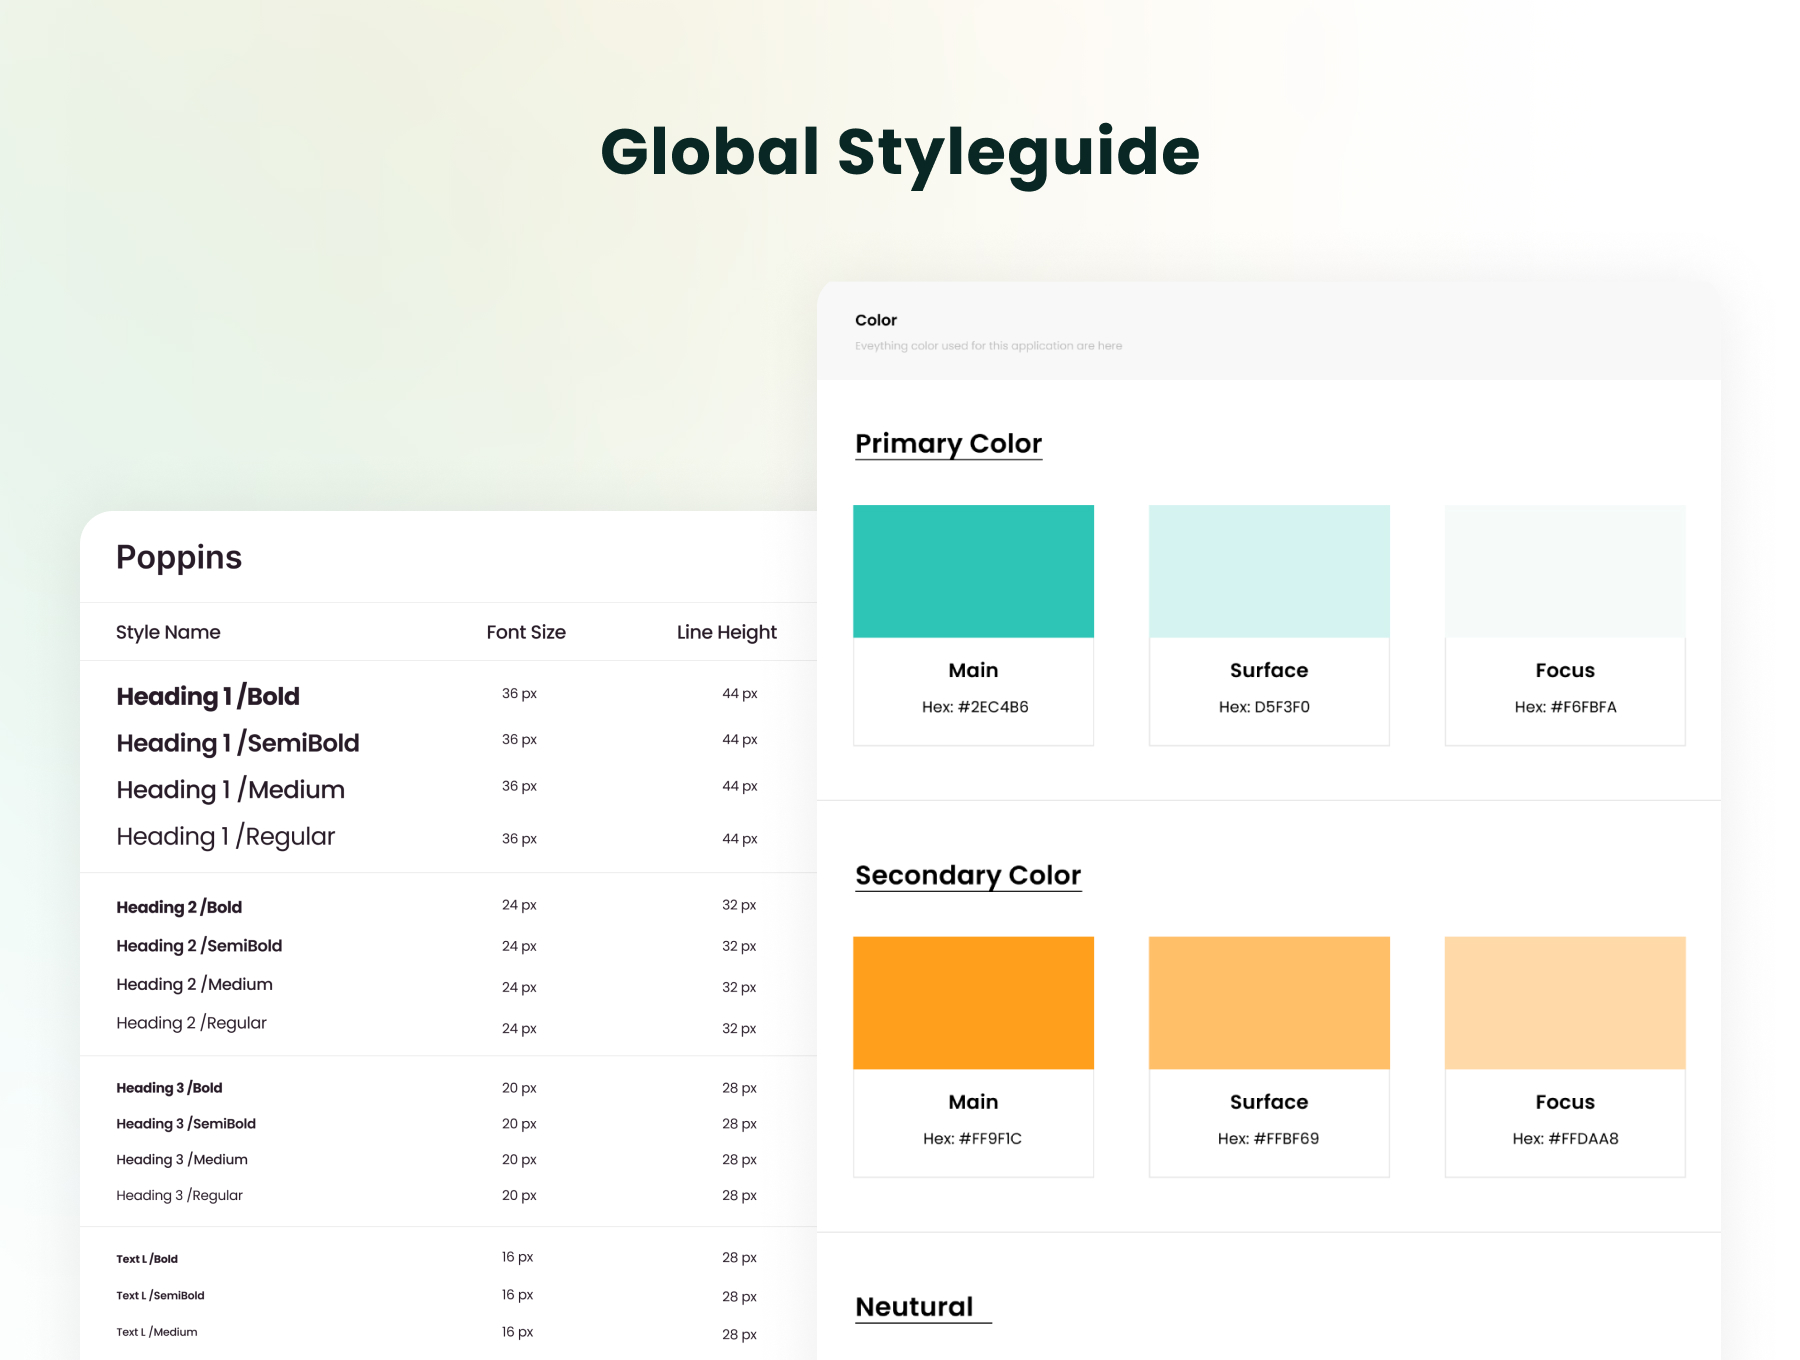Click the Style Name column header
1800x1360 pixels.
click(x=168, y=632)
